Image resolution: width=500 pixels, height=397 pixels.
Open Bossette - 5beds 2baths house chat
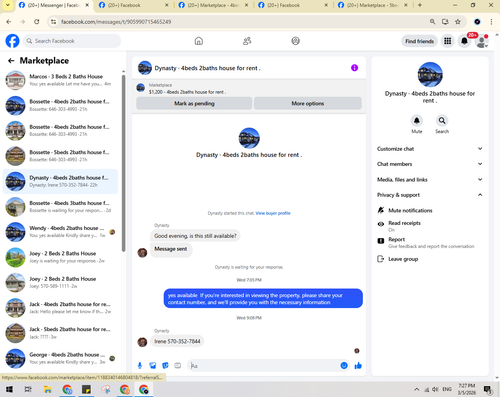click(x=60, y=156)
